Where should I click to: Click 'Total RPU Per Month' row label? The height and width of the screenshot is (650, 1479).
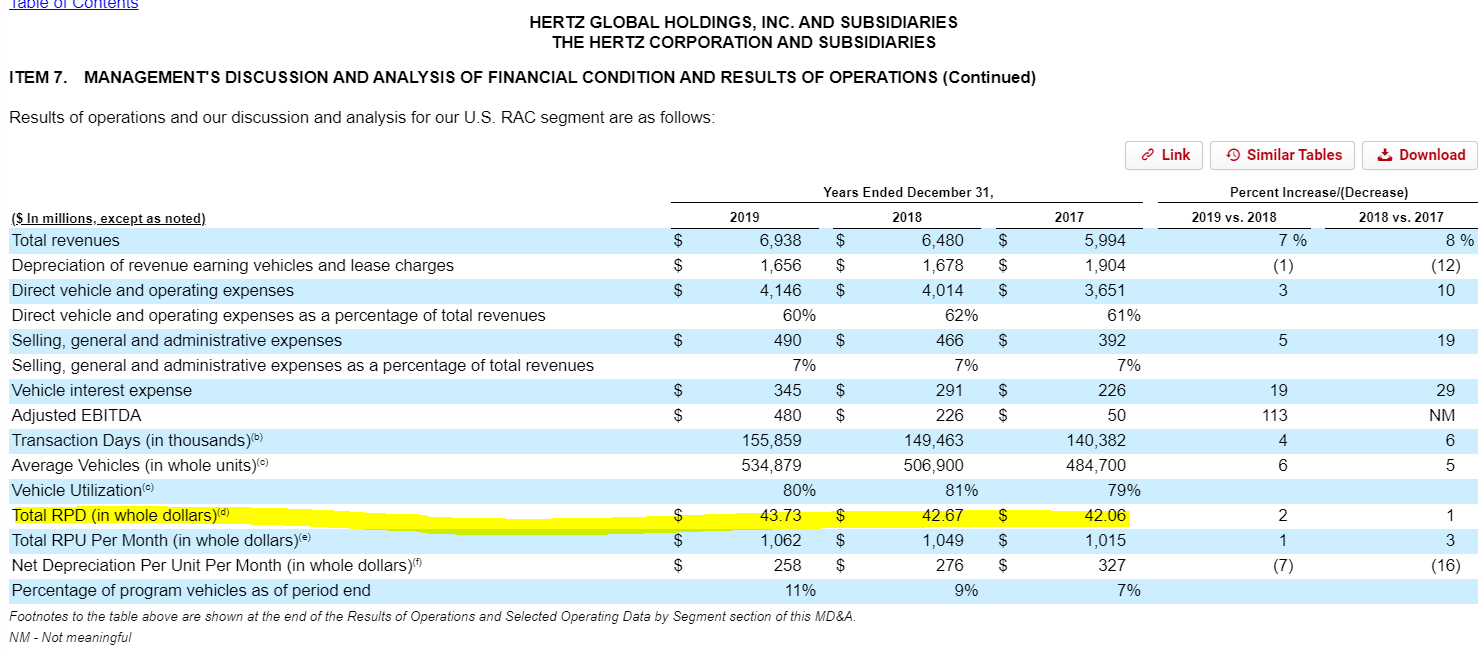(x=162, y=540)
